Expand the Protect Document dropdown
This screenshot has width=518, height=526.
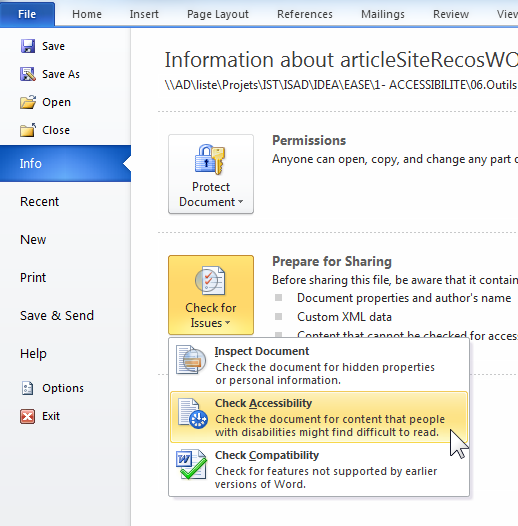point(211,174)
